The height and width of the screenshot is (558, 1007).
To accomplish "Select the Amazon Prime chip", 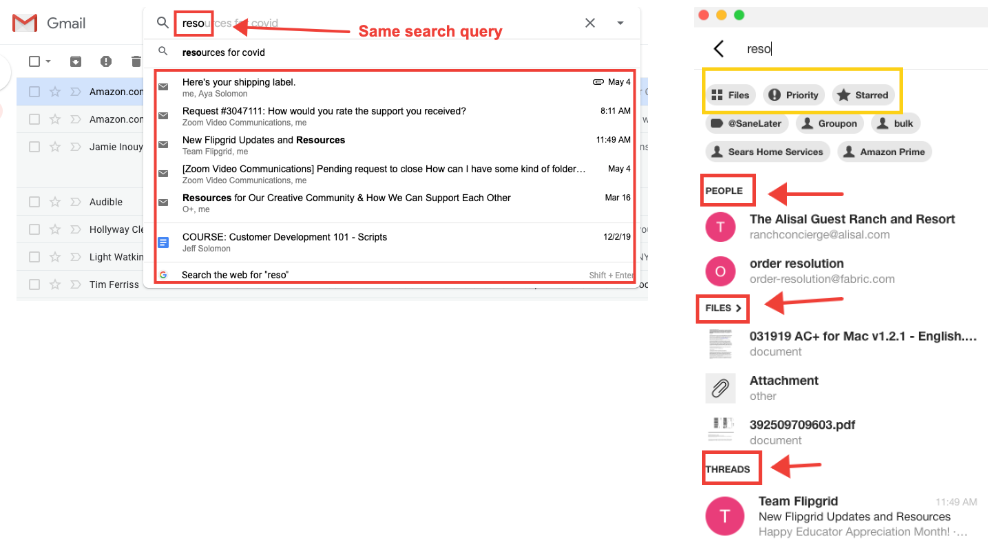I will coord(884,152).
